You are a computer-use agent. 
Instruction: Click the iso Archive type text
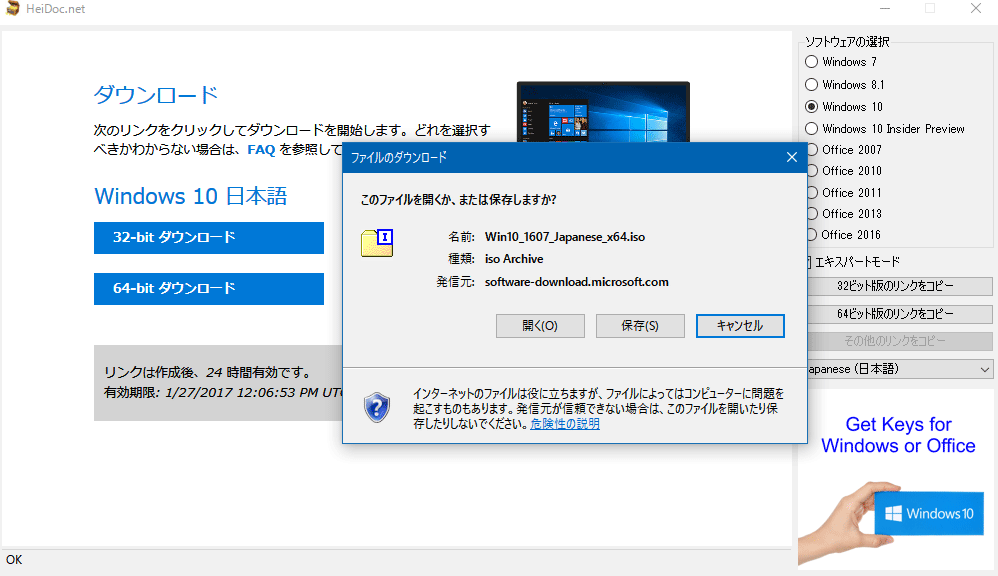coord(514,259)
